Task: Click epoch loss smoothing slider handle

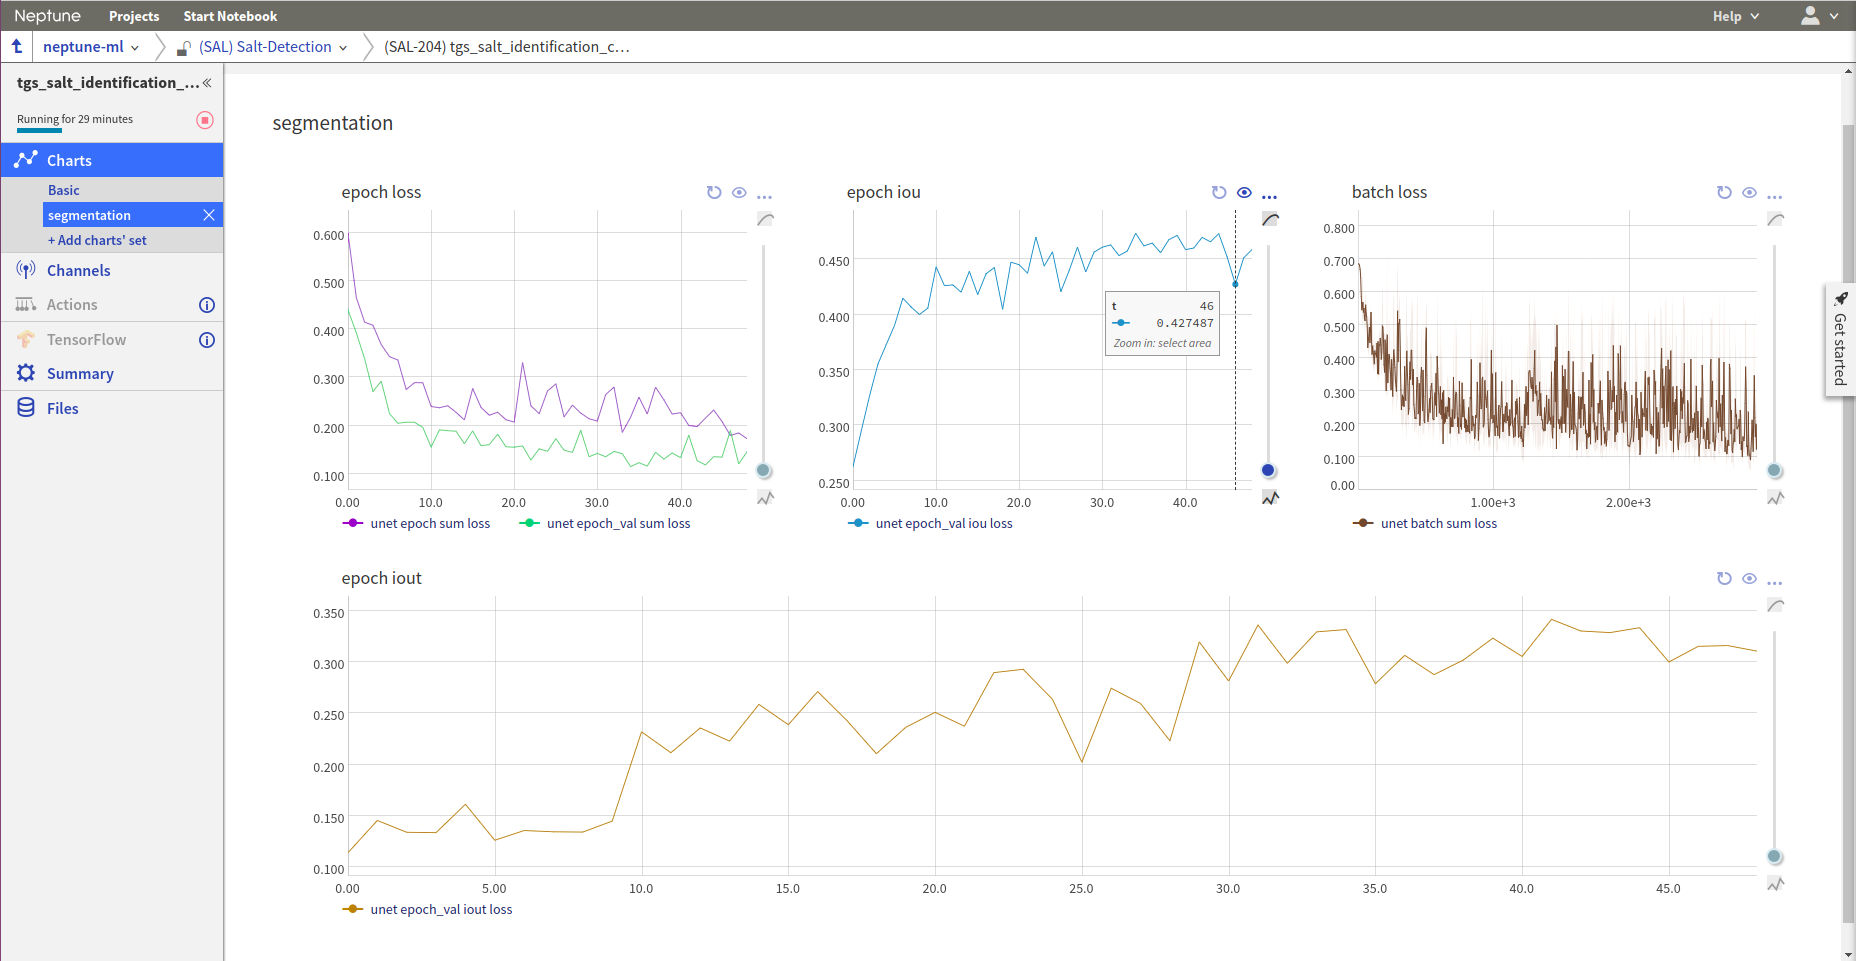Action: pos(764,471)
